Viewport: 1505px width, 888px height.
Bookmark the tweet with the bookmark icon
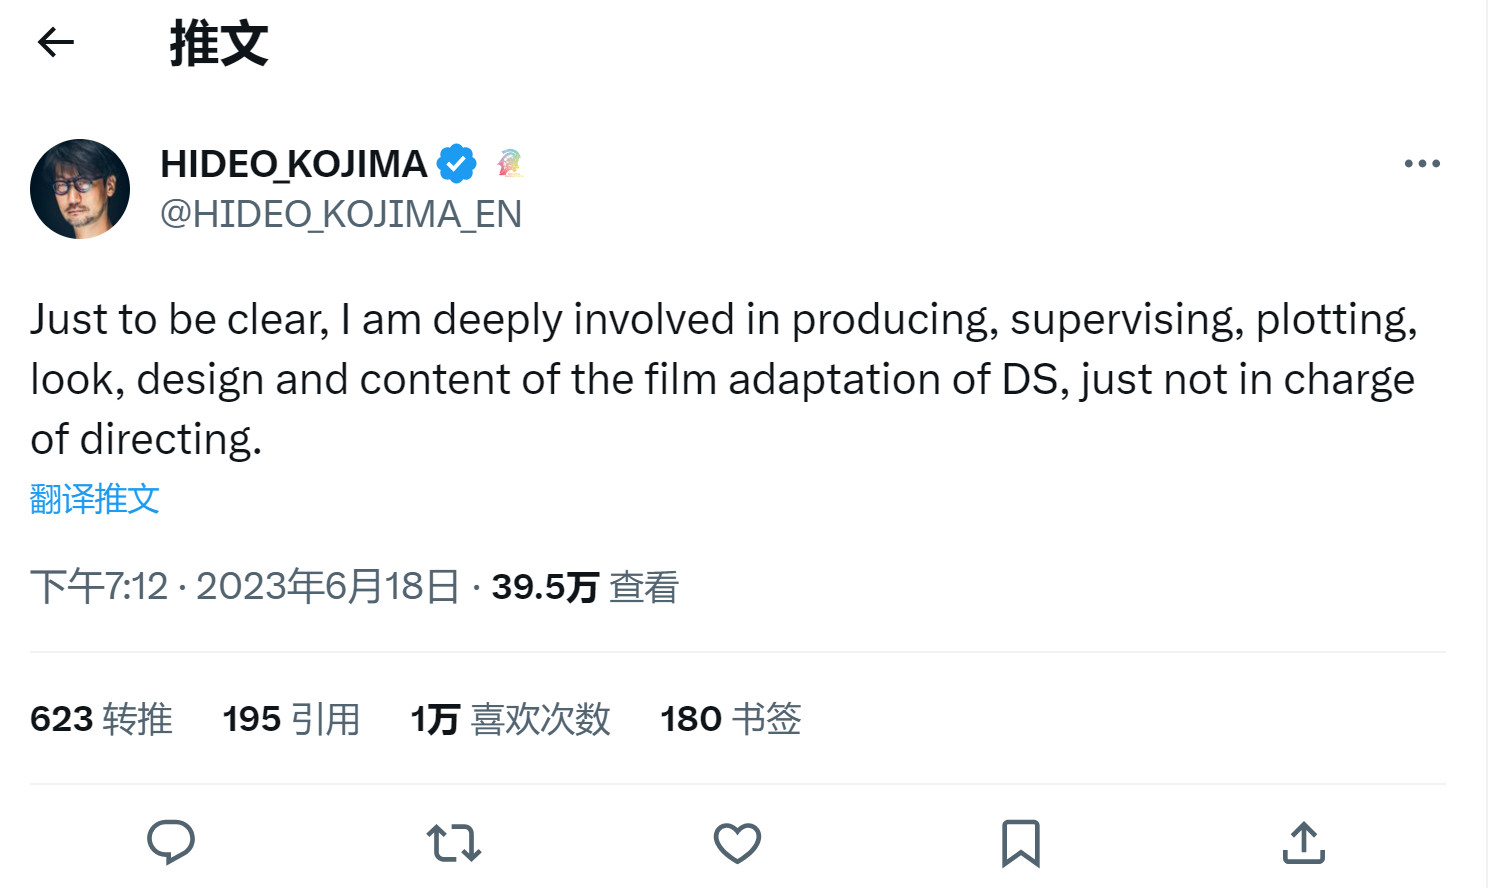pyautogui.click(x=1020, y=843)
